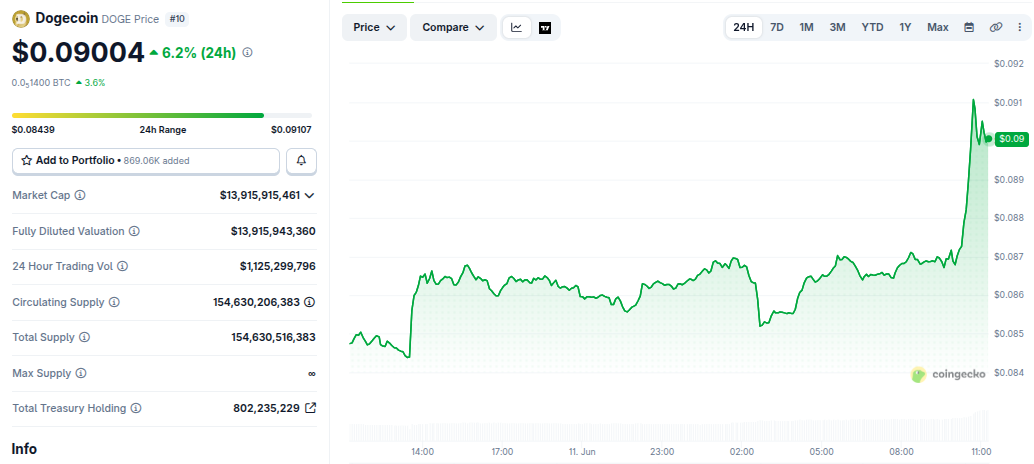Select the 24H time range
This screenshot has width=1034, height=464.
[x=743, y=28]
